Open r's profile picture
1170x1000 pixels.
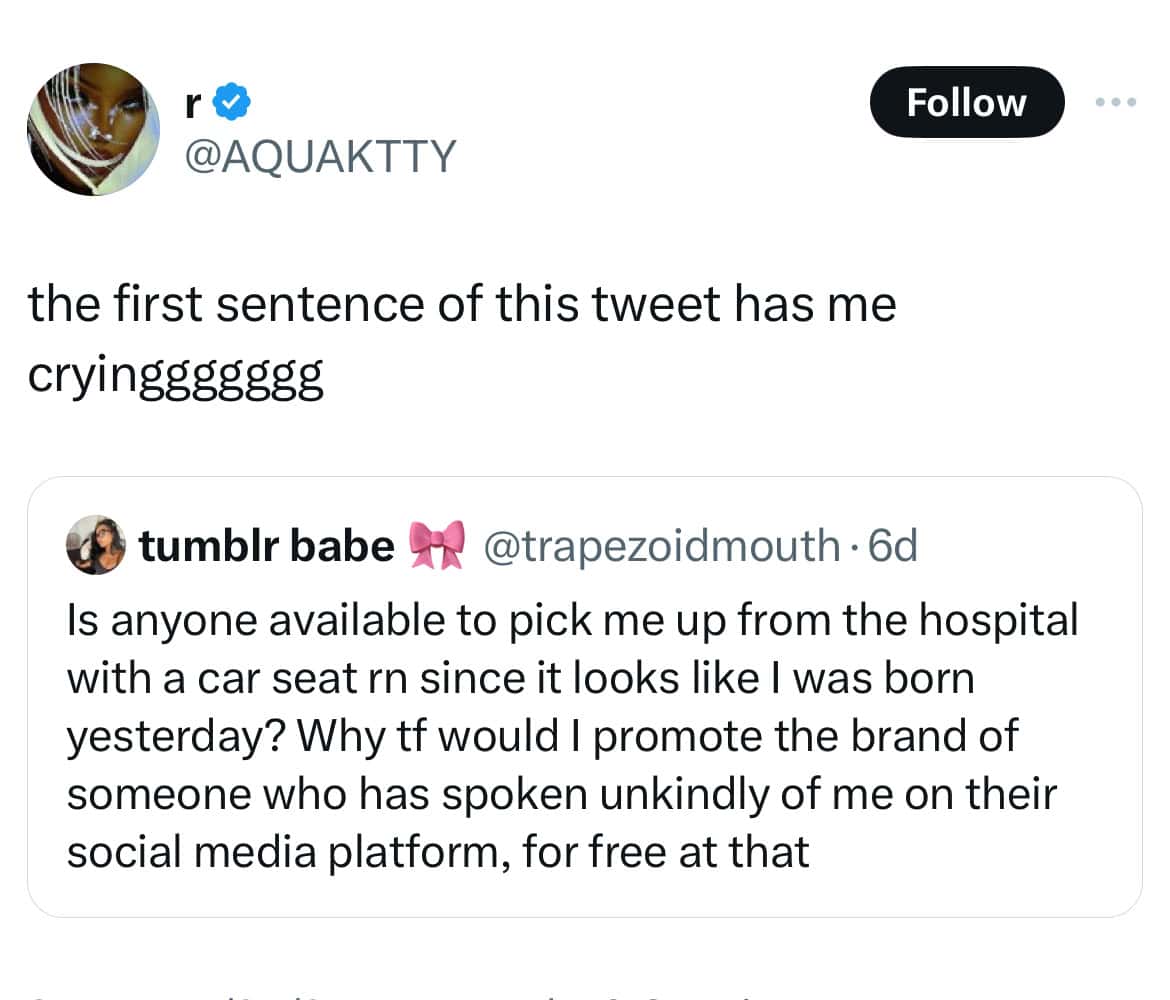point(93,129)
